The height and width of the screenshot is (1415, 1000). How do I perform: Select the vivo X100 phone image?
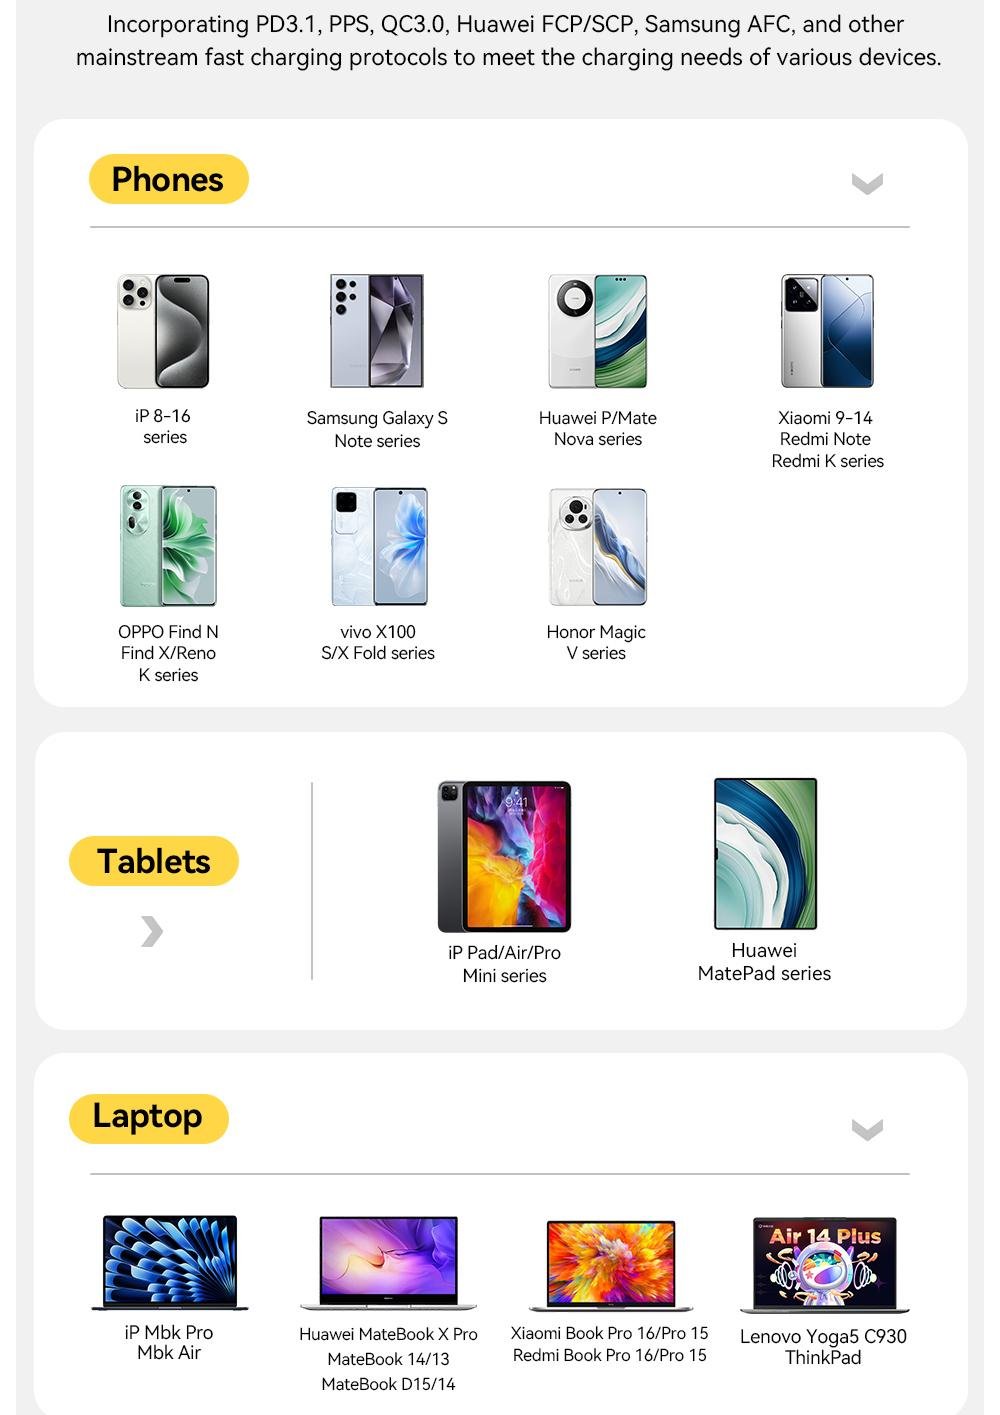379,546
